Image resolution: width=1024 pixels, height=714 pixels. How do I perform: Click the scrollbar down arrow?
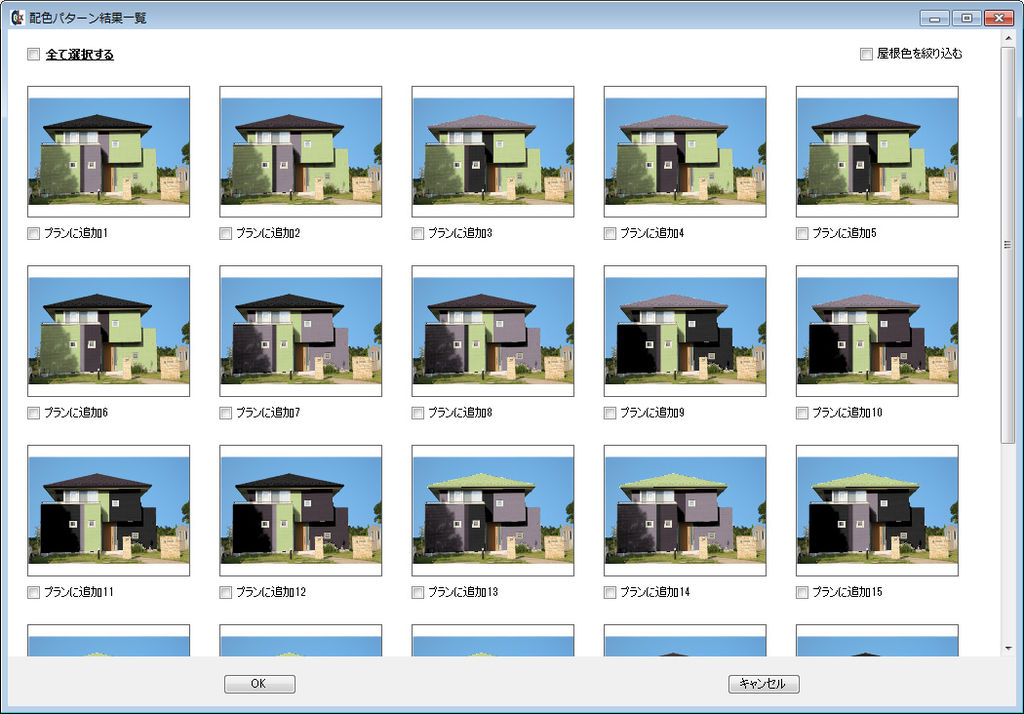point(1008,648)
